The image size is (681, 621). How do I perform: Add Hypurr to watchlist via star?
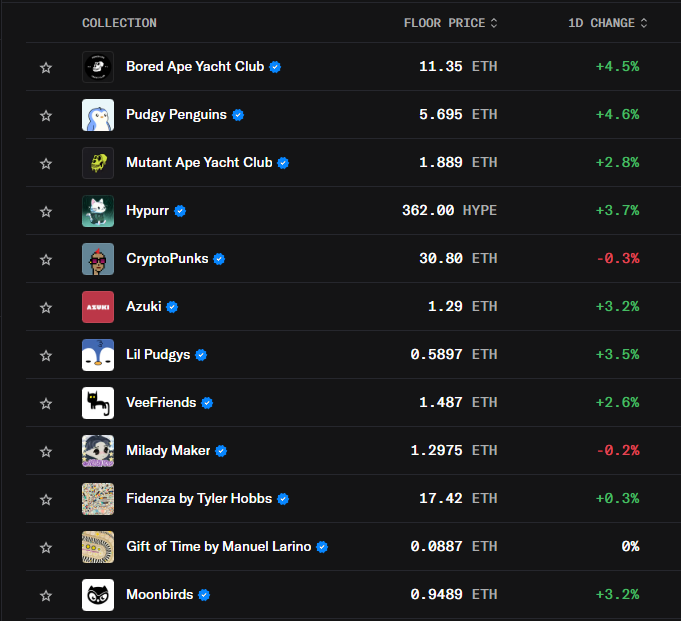[46, 211]
